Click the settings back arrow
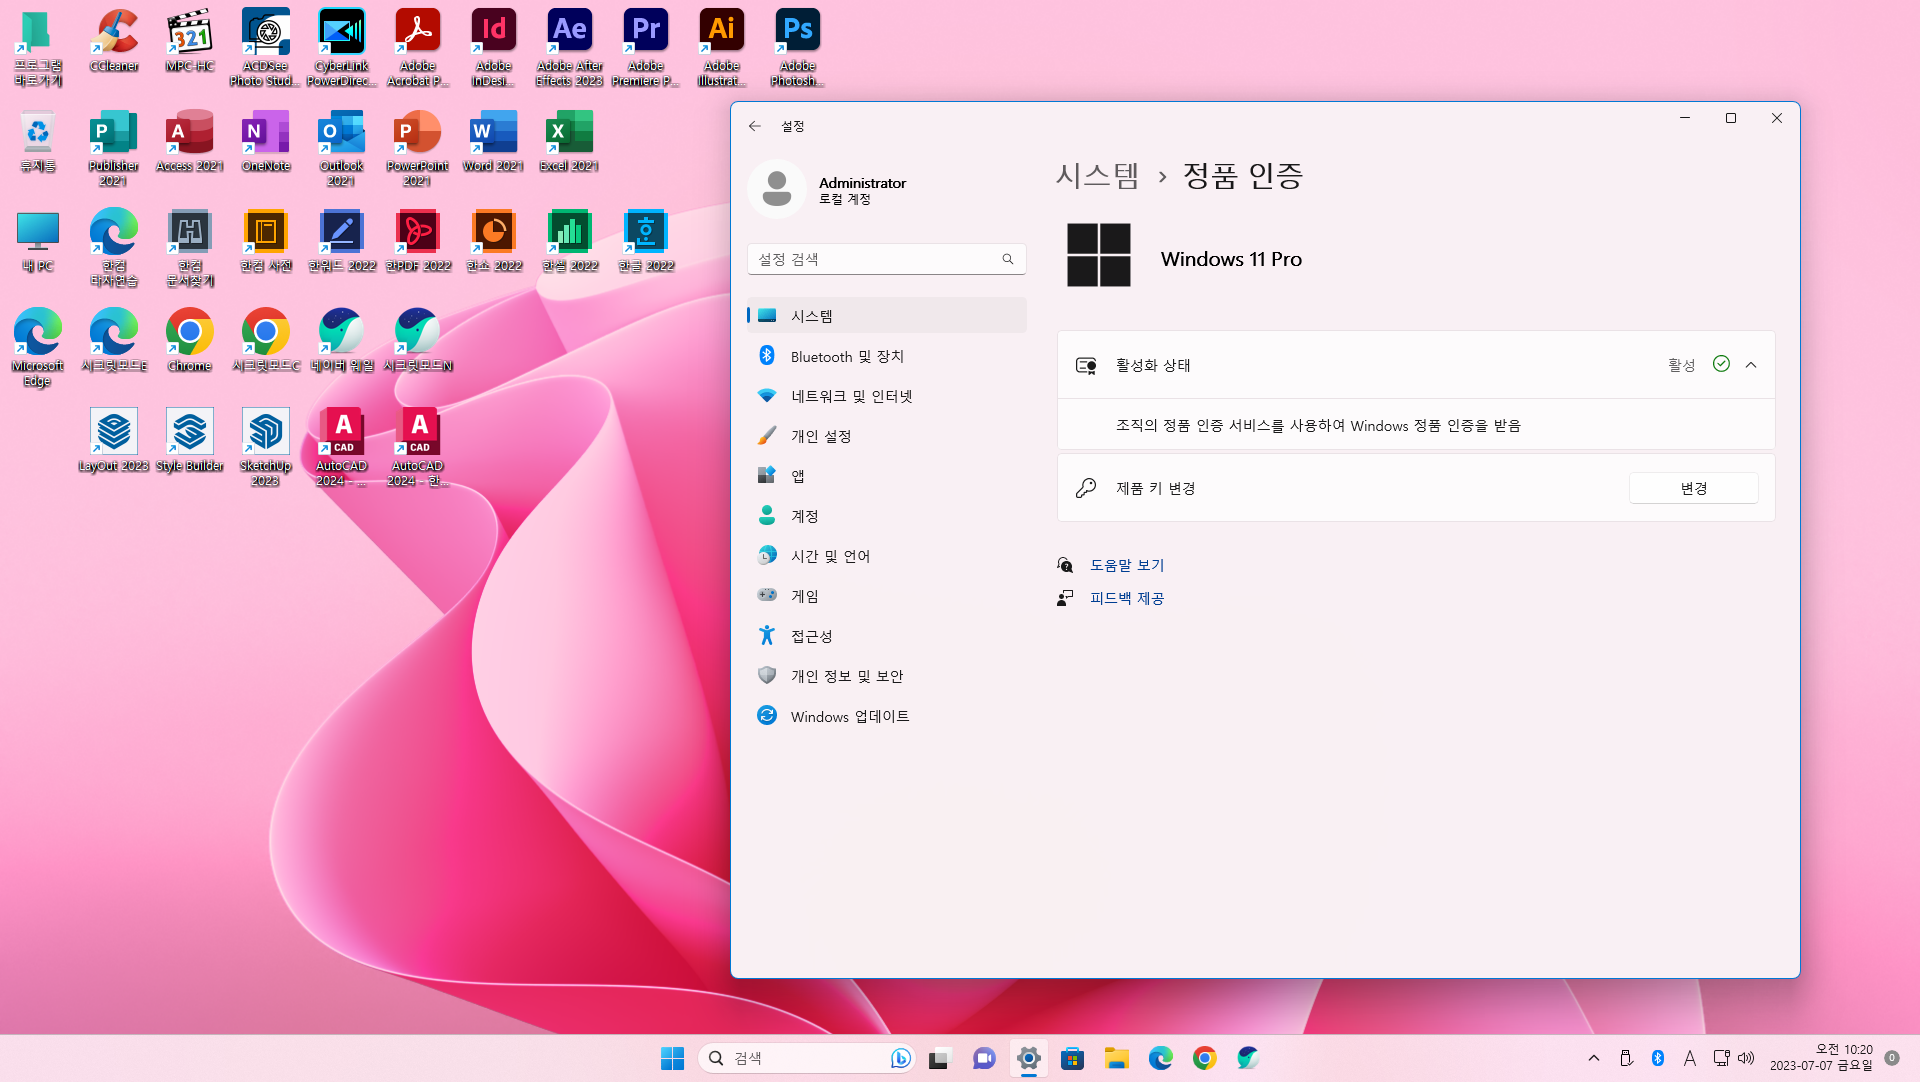1920x1082 pixels. tap(755, 126)
